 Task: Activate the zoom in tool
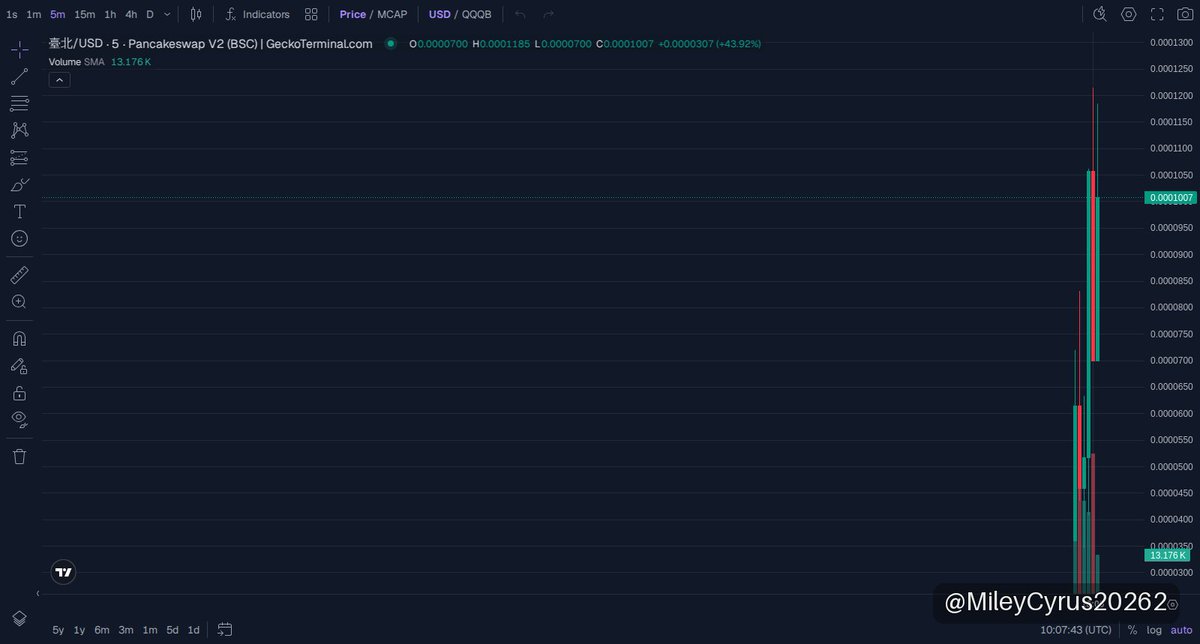coord(19,301)
